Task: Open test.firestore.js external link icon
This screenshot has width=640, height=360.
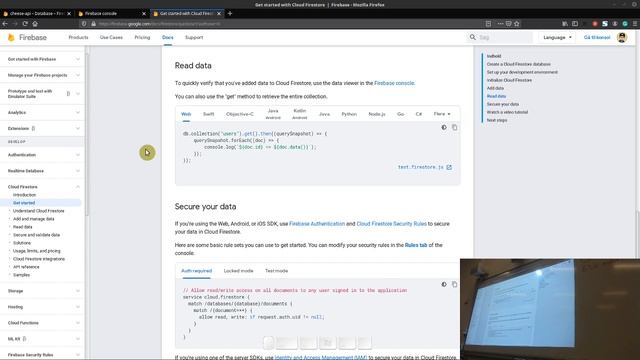Action: 449,167
